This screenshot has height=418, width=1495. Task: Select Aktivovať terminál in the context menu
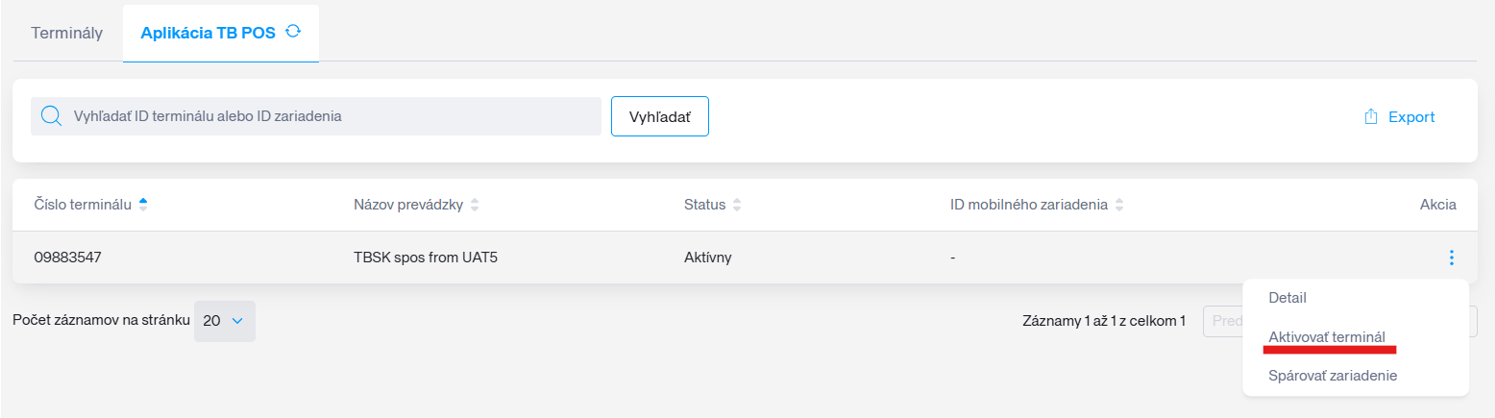pos(1326,337)
